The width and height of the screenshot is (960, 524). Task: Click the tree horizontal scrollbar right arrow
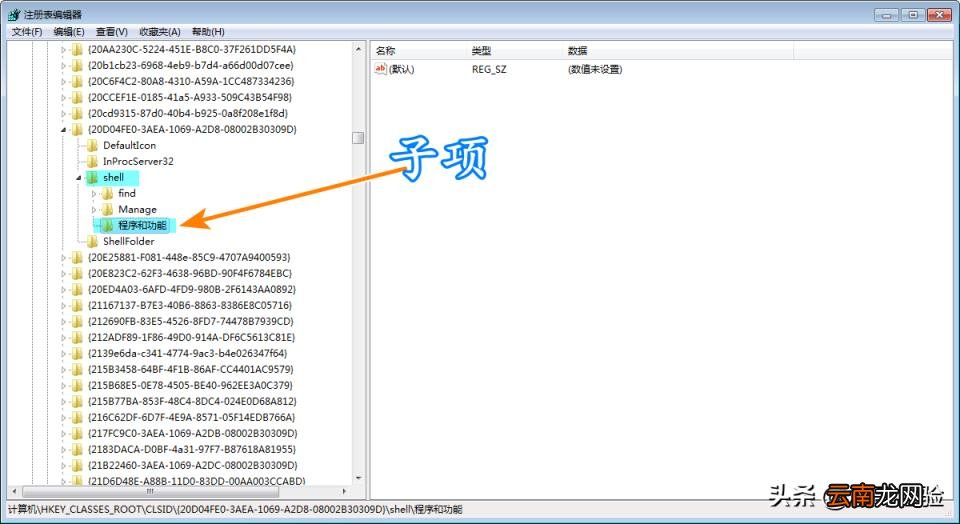345,492
